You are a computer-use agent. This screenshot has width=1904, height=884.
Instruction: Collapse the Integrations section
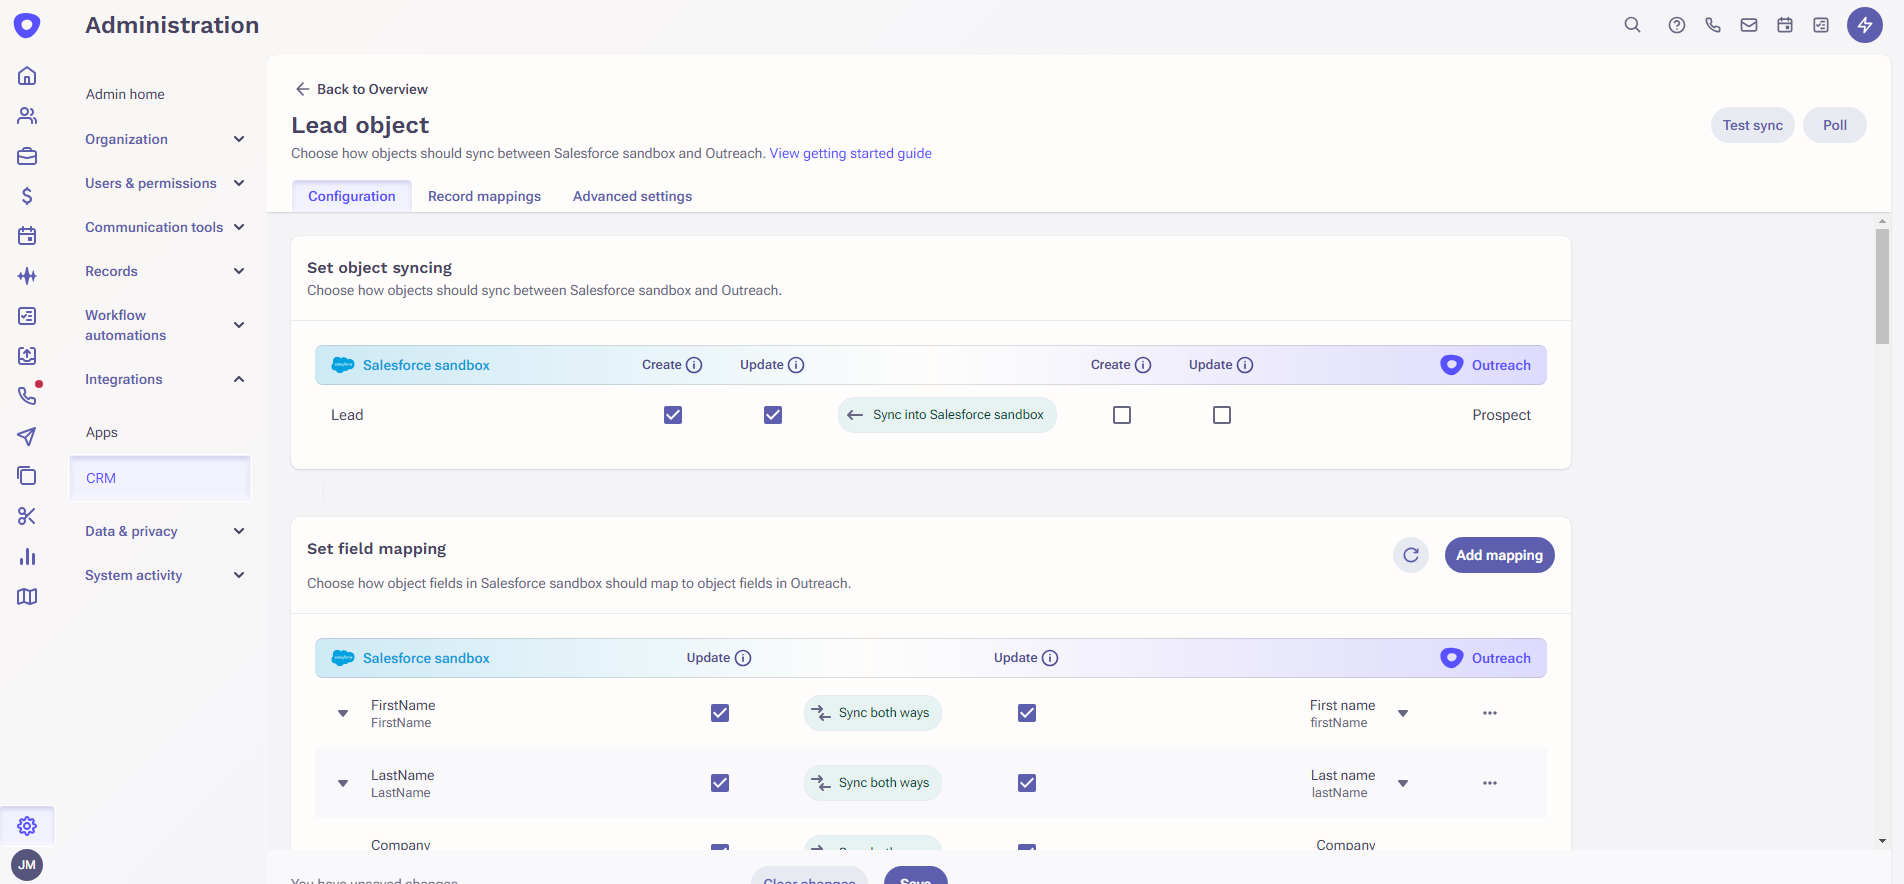coord(165,379)
